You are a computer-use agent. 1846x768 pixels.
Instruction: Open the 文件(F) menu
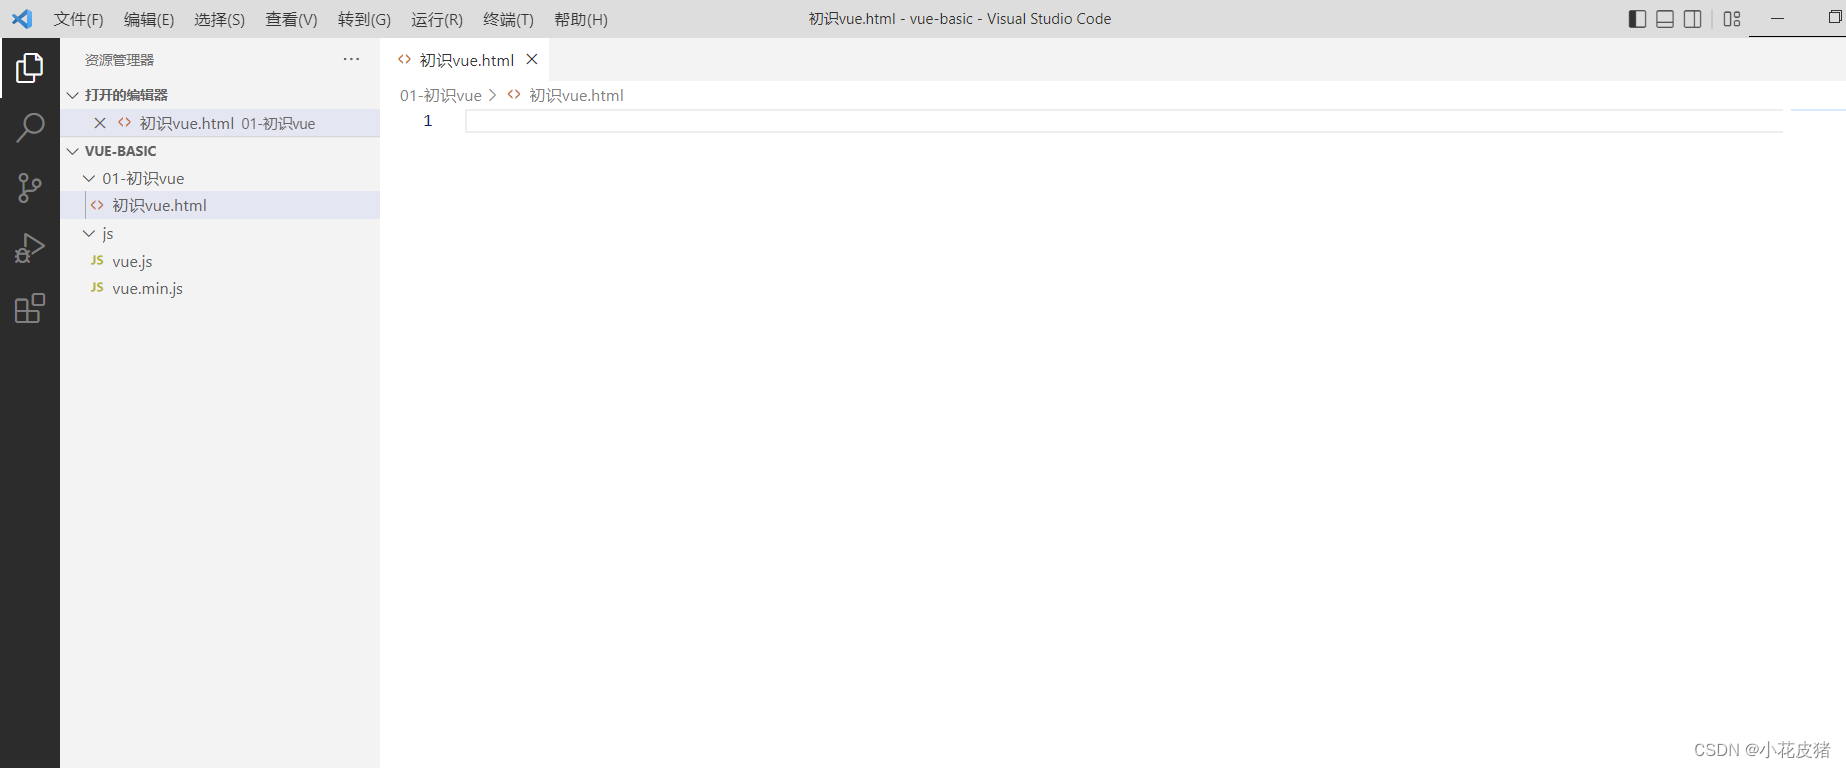click(x=79, y=19)
